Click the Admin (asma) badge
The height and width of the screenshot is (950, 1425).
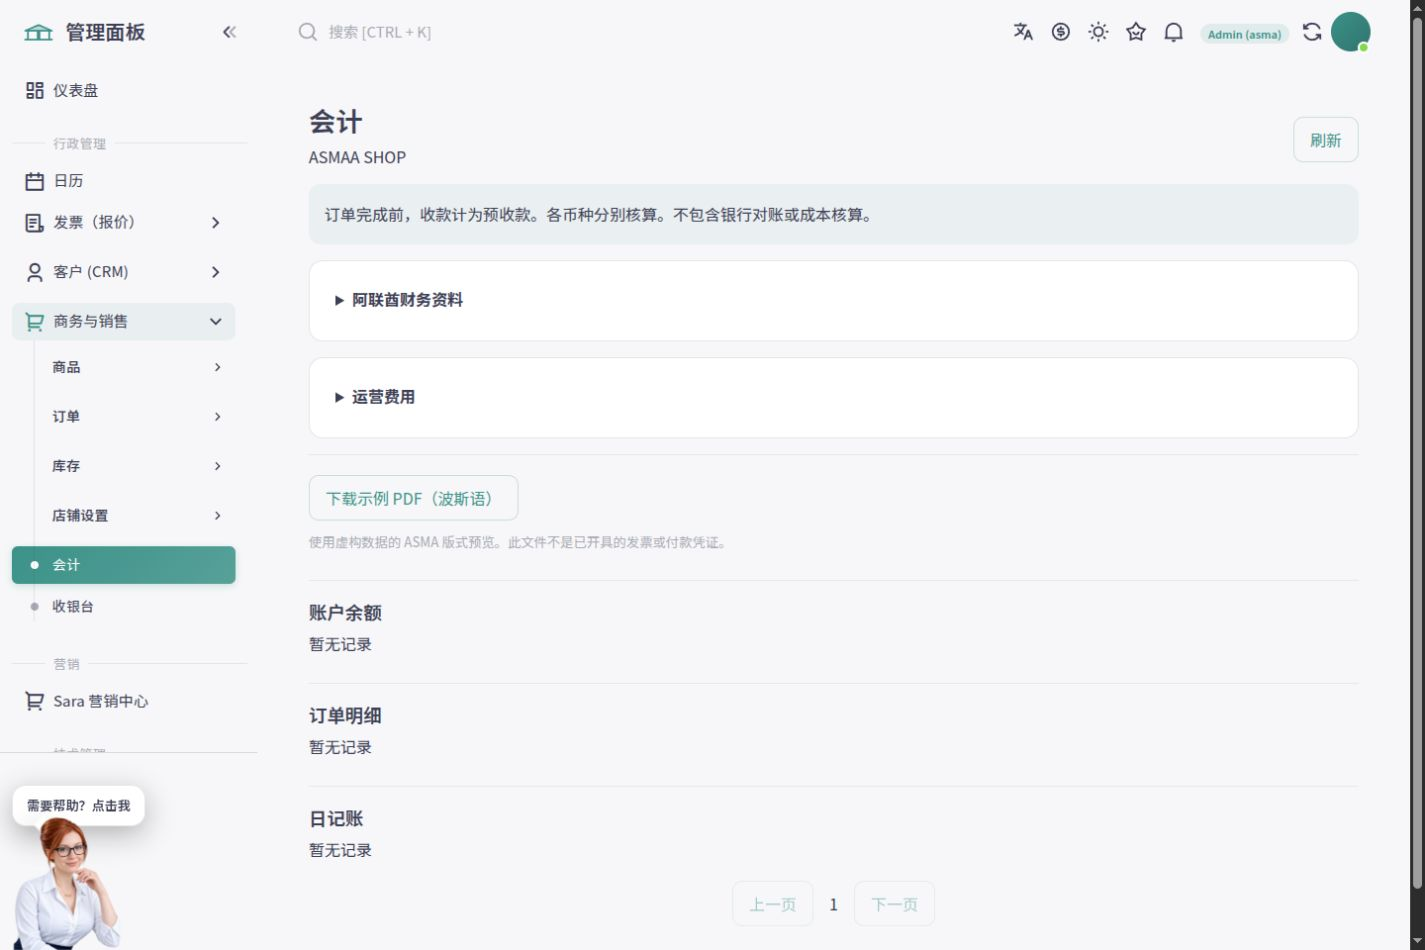point(1244,34)
